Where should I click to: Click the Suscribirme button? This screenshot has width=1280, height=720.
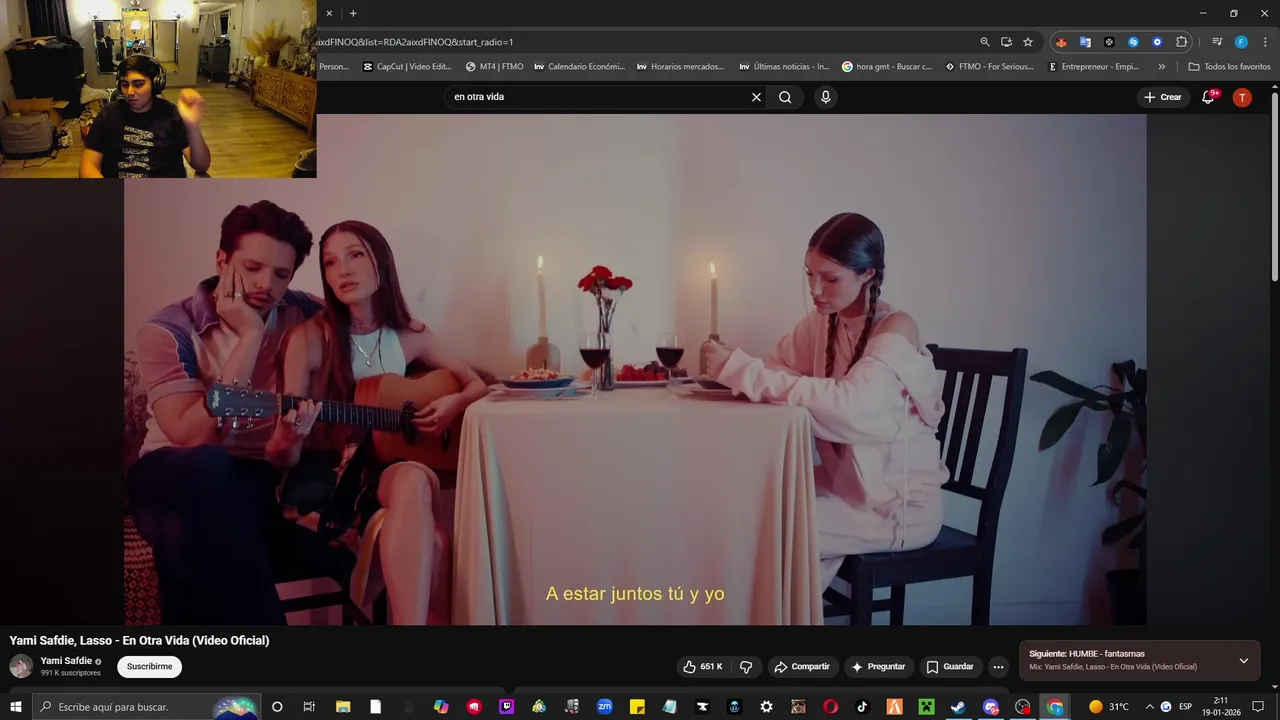pyautogui.click(x=149, y=667)
